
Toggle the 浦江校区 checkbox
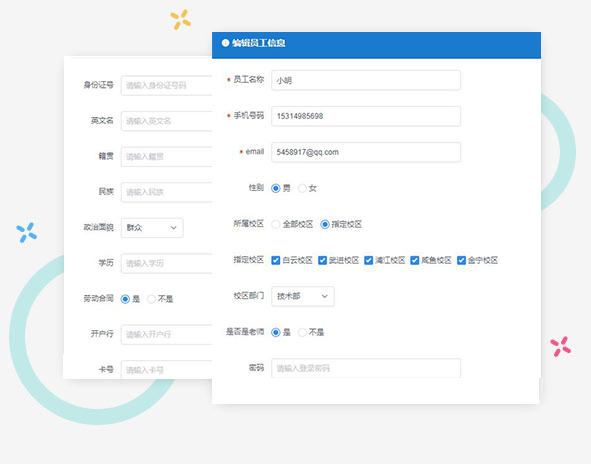pyautogui.click(x=369, y=260)
